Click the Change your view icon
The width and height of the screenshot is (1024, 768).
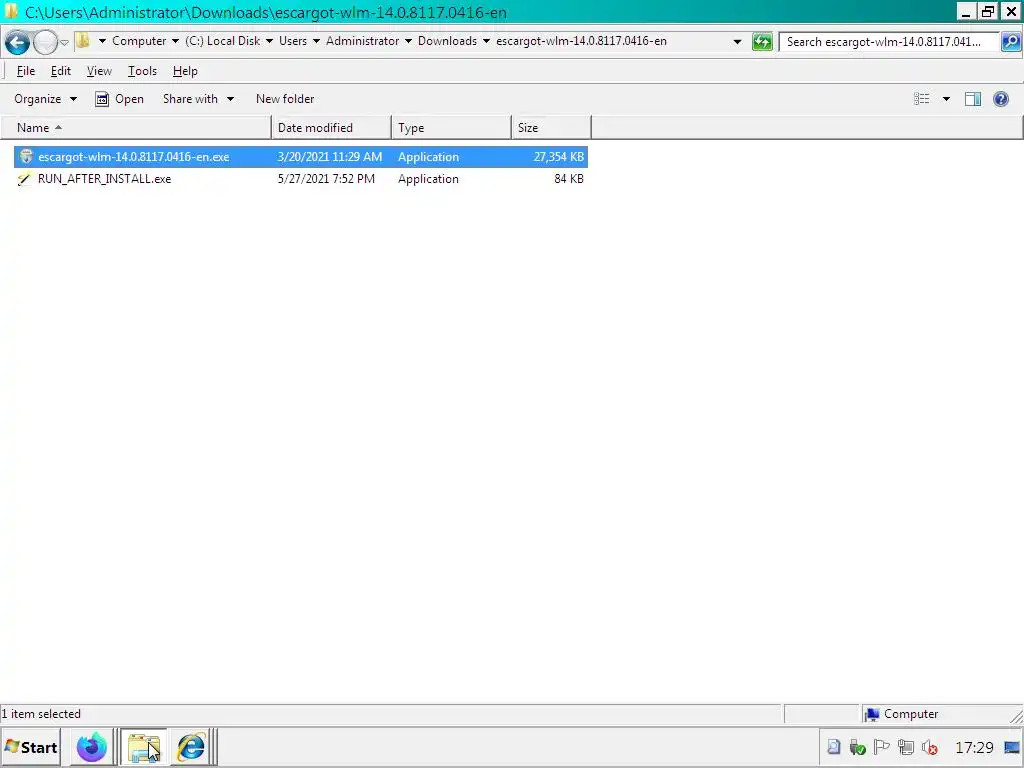pyautogui.click(x=921, y=99)
